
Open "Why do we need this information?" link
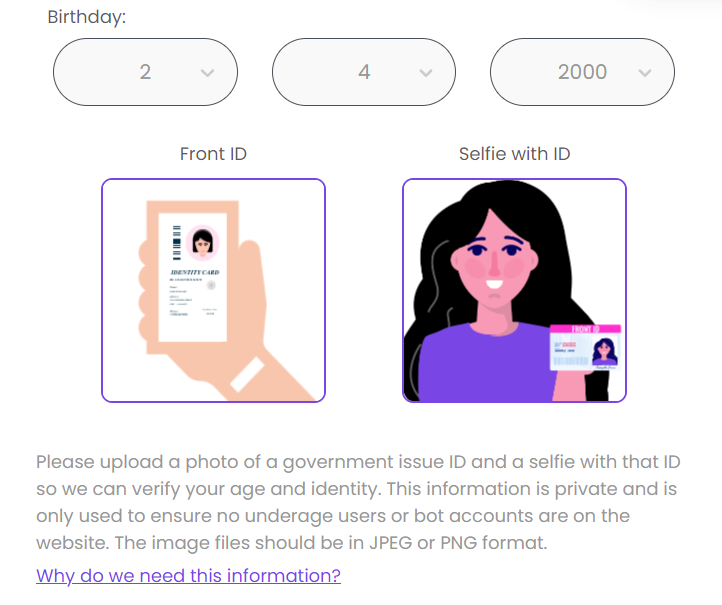pos(188,576)
